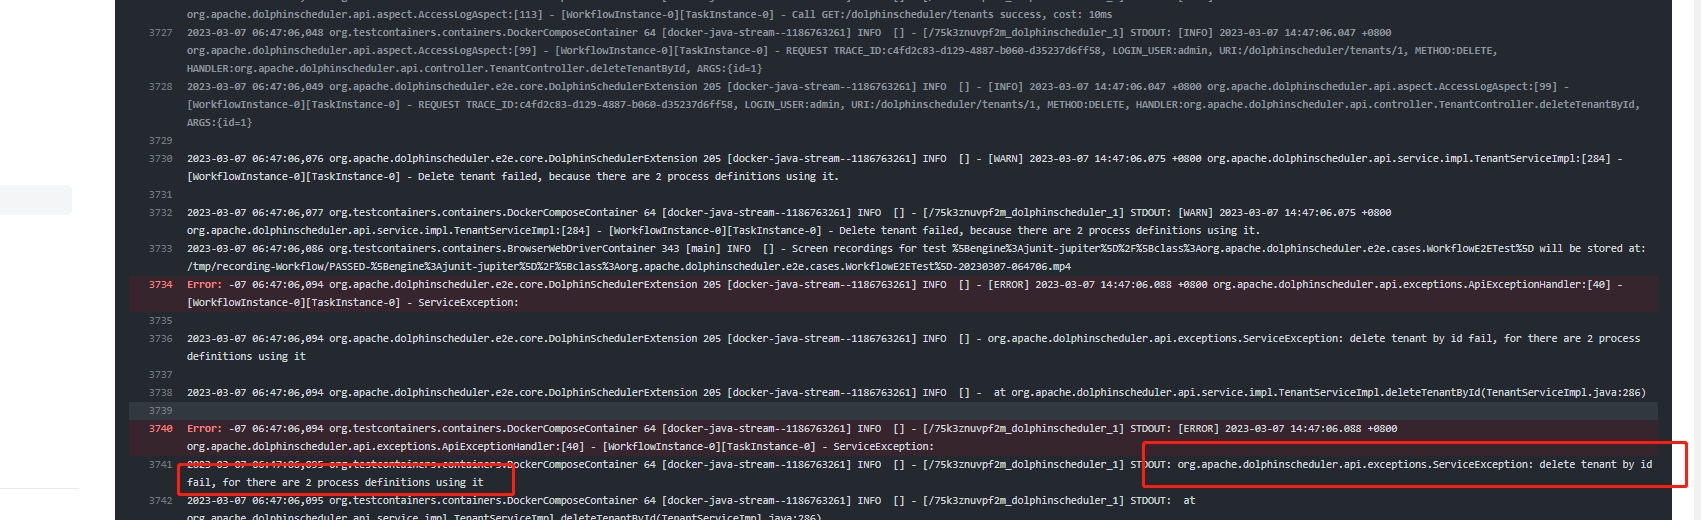Click 'ServiceException:' text under line 3734
The image size is (1701, 520).
tap(468, 303)
